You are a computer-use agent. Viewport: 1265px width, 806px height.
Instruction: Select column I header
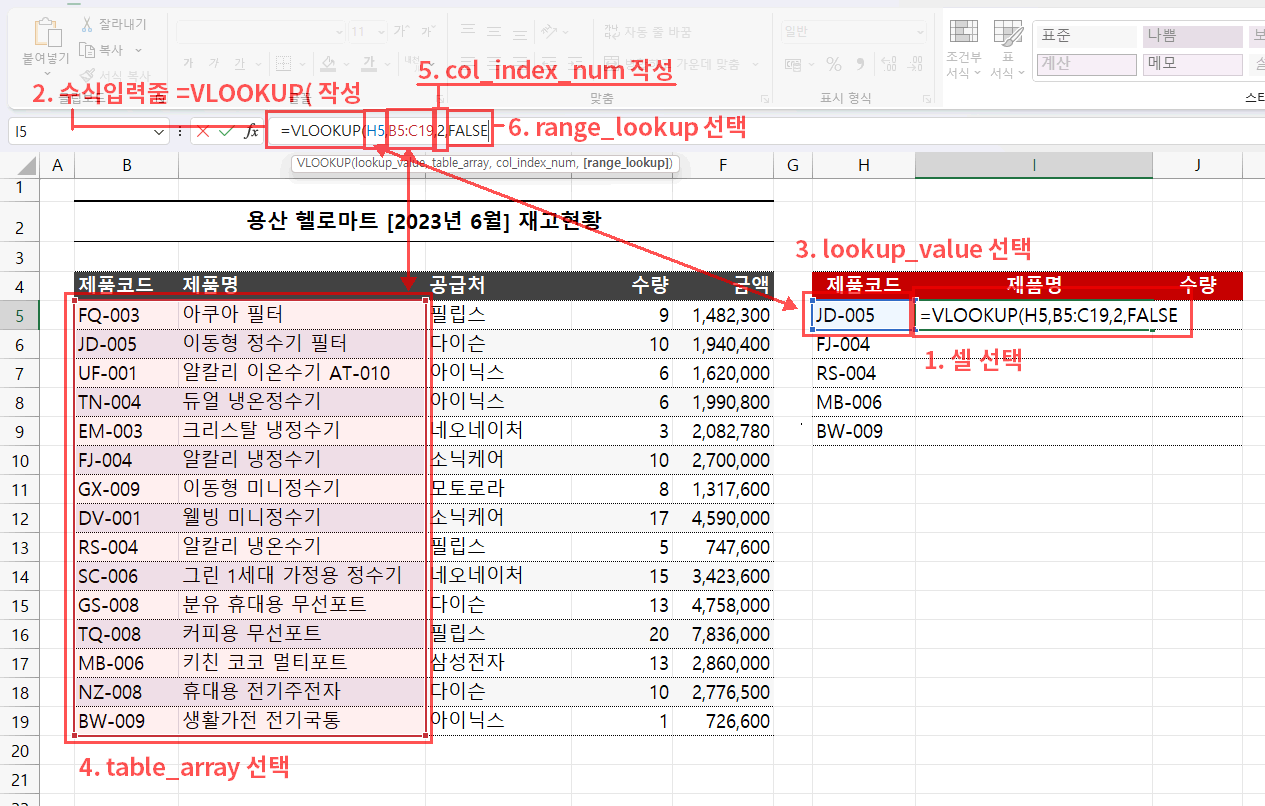(1034, 165)
